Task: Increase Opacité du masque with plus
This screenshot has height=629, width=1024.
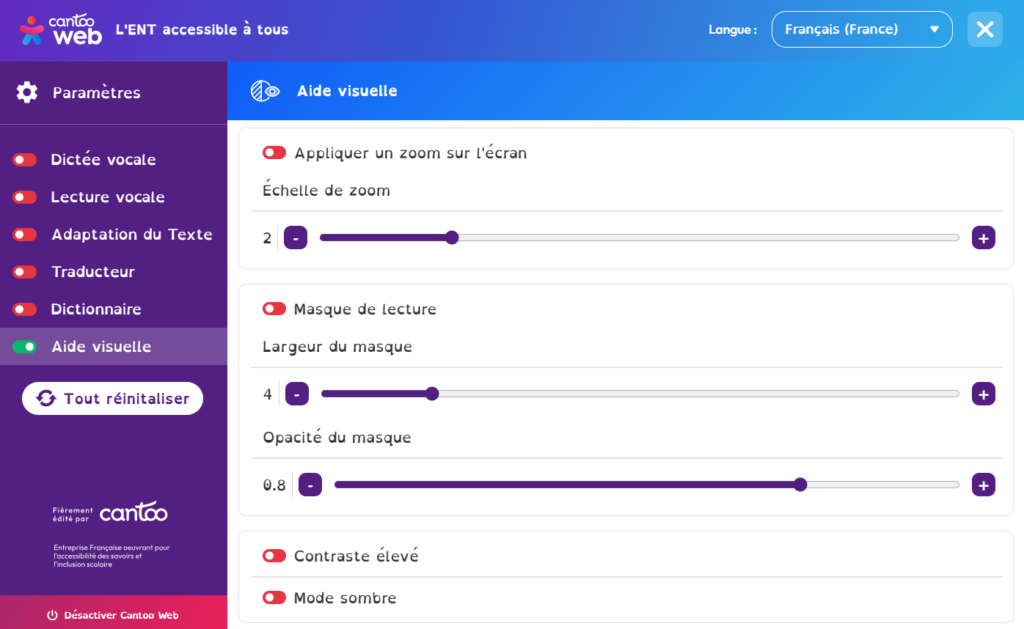Action: [x=983, y=485]
